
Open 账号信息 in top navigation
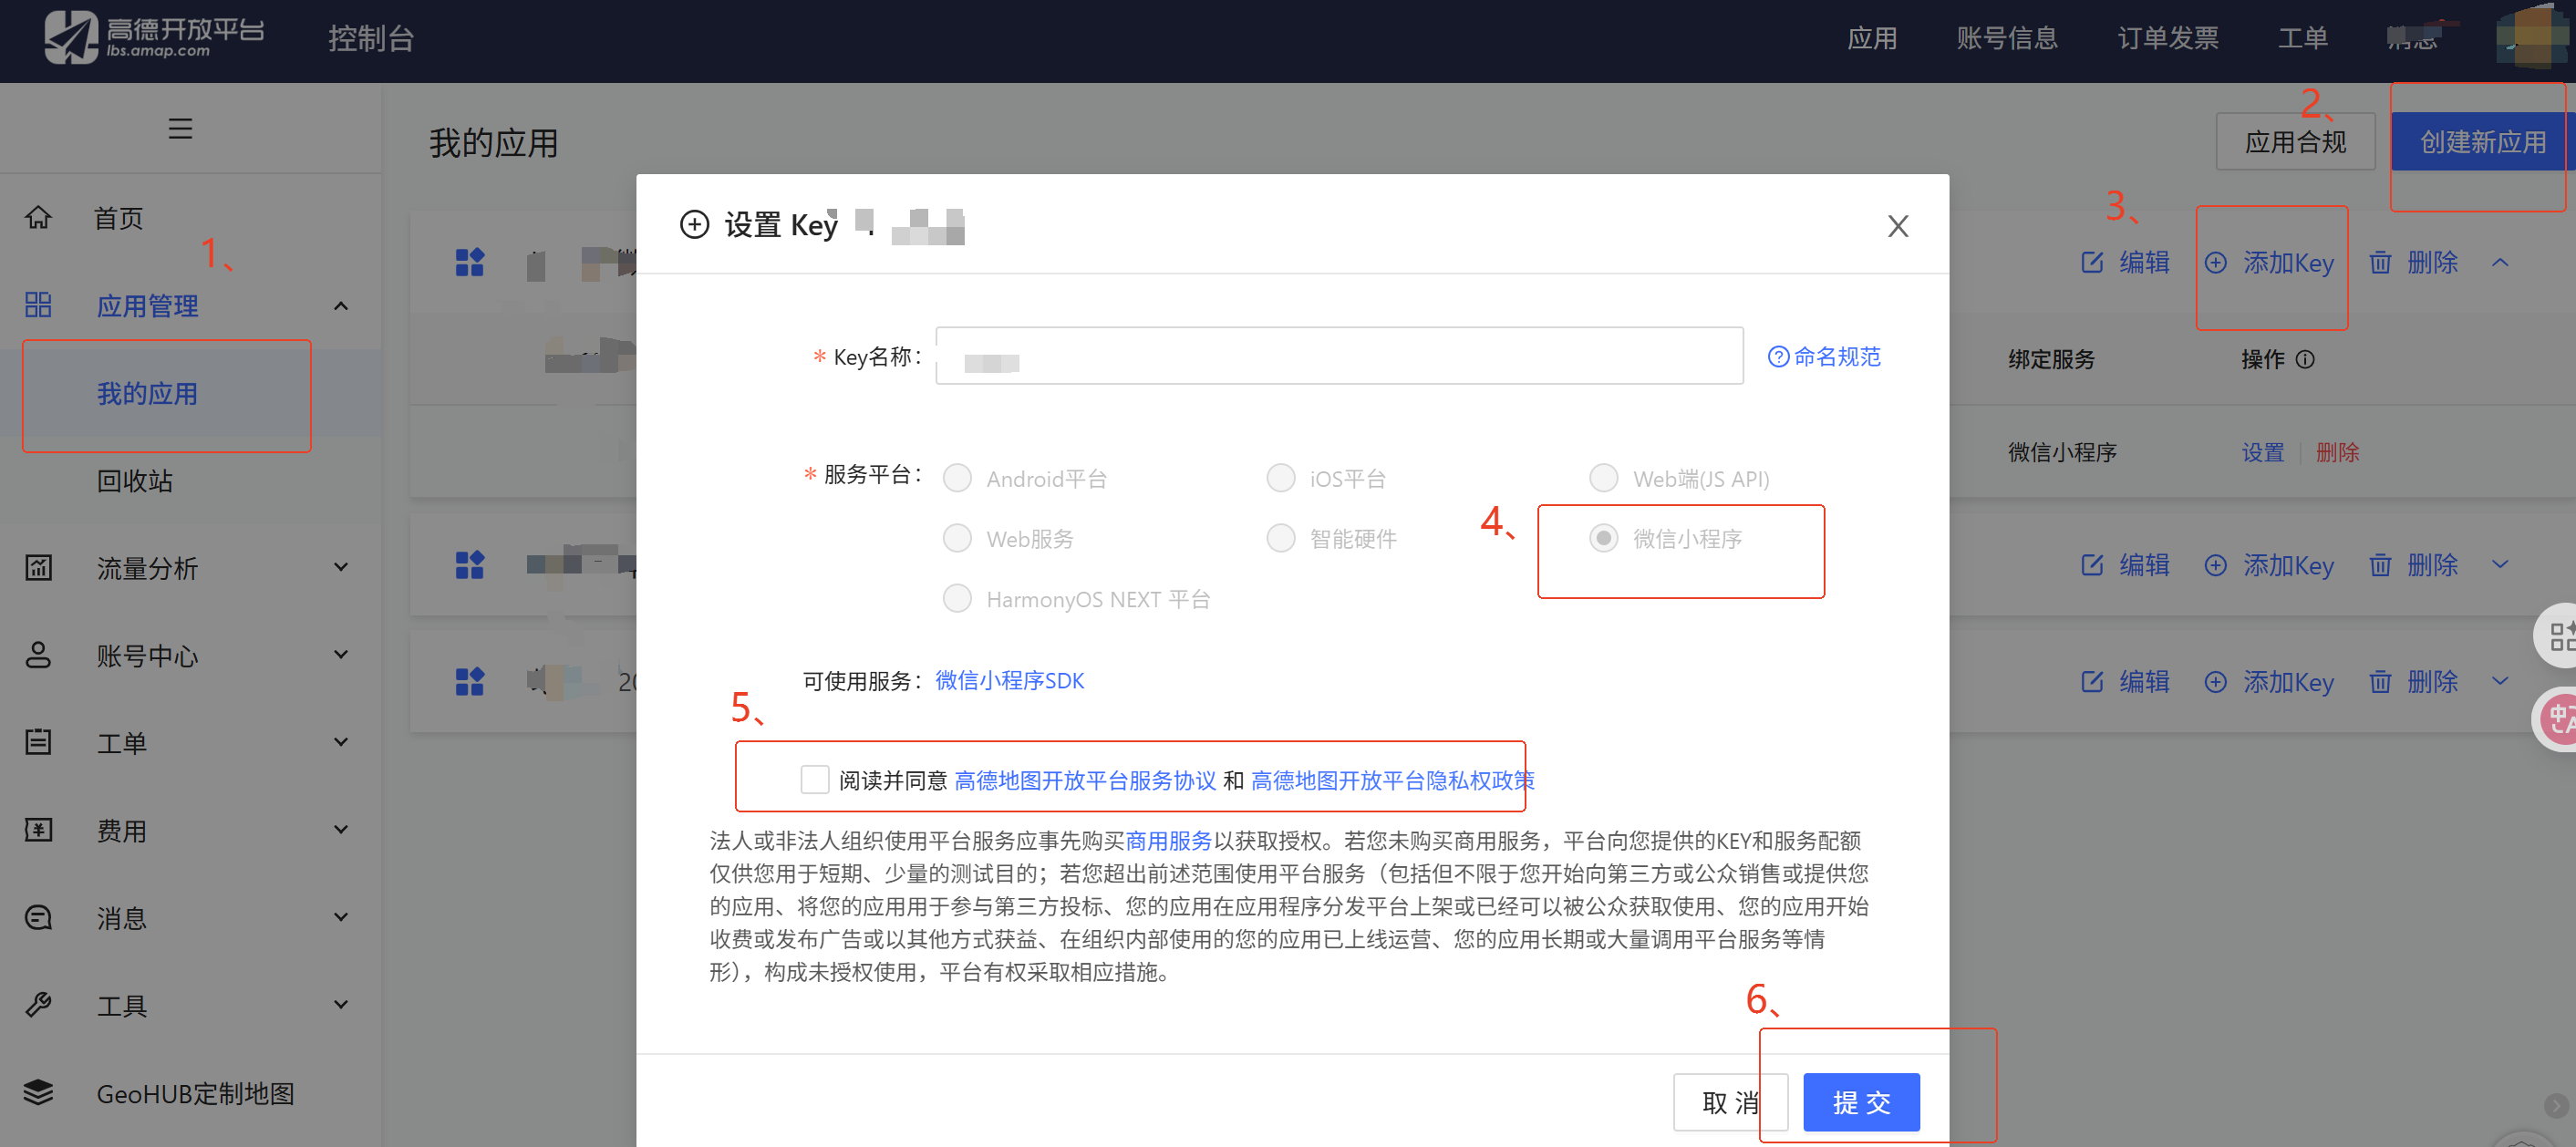2007,38
